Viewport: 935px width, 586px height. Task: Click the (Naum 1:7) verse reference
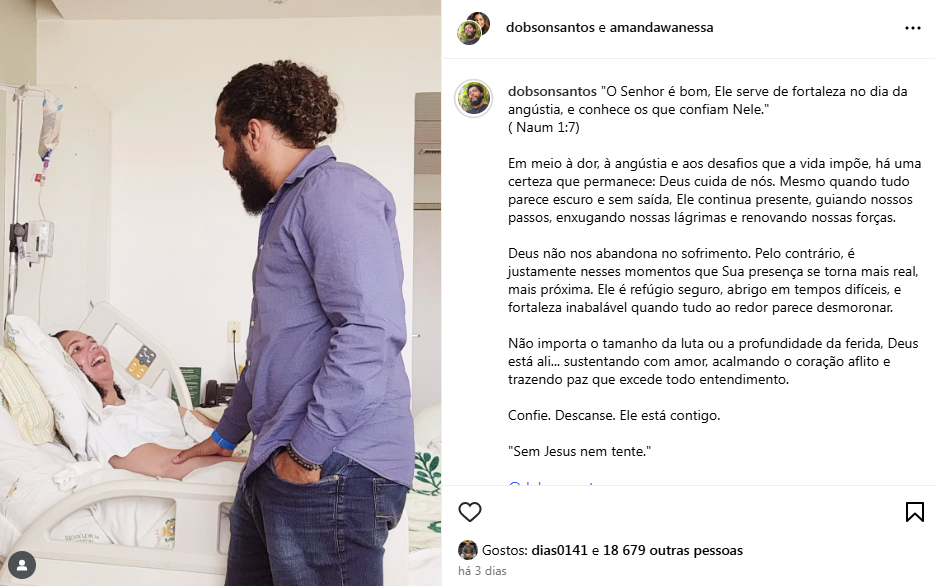(543, 127)
